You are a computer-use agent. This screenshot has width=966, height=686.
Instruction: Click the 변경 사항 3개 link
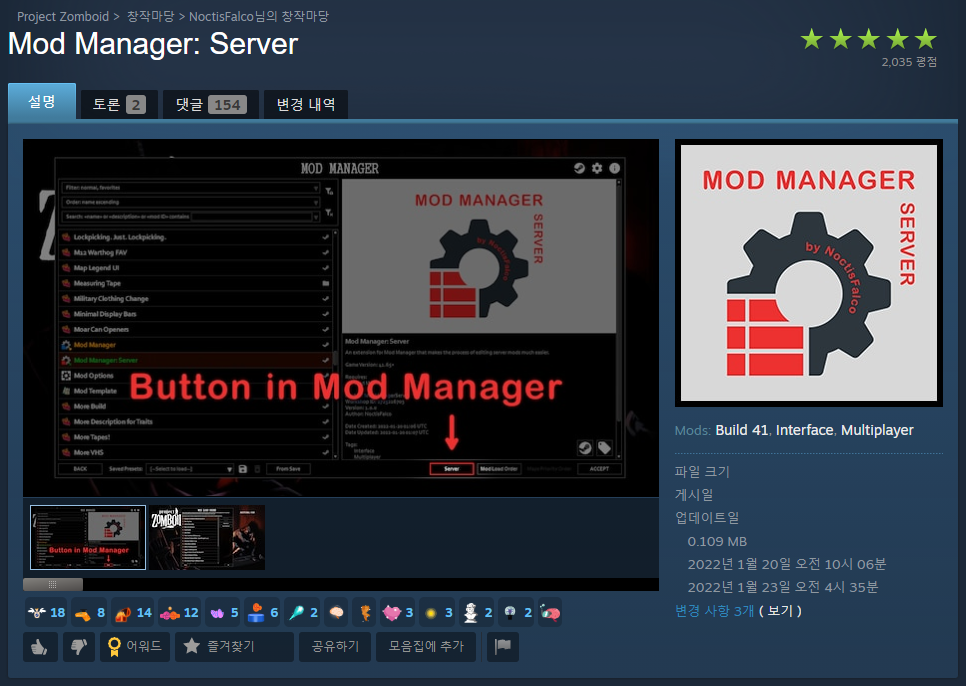point(715,611)
